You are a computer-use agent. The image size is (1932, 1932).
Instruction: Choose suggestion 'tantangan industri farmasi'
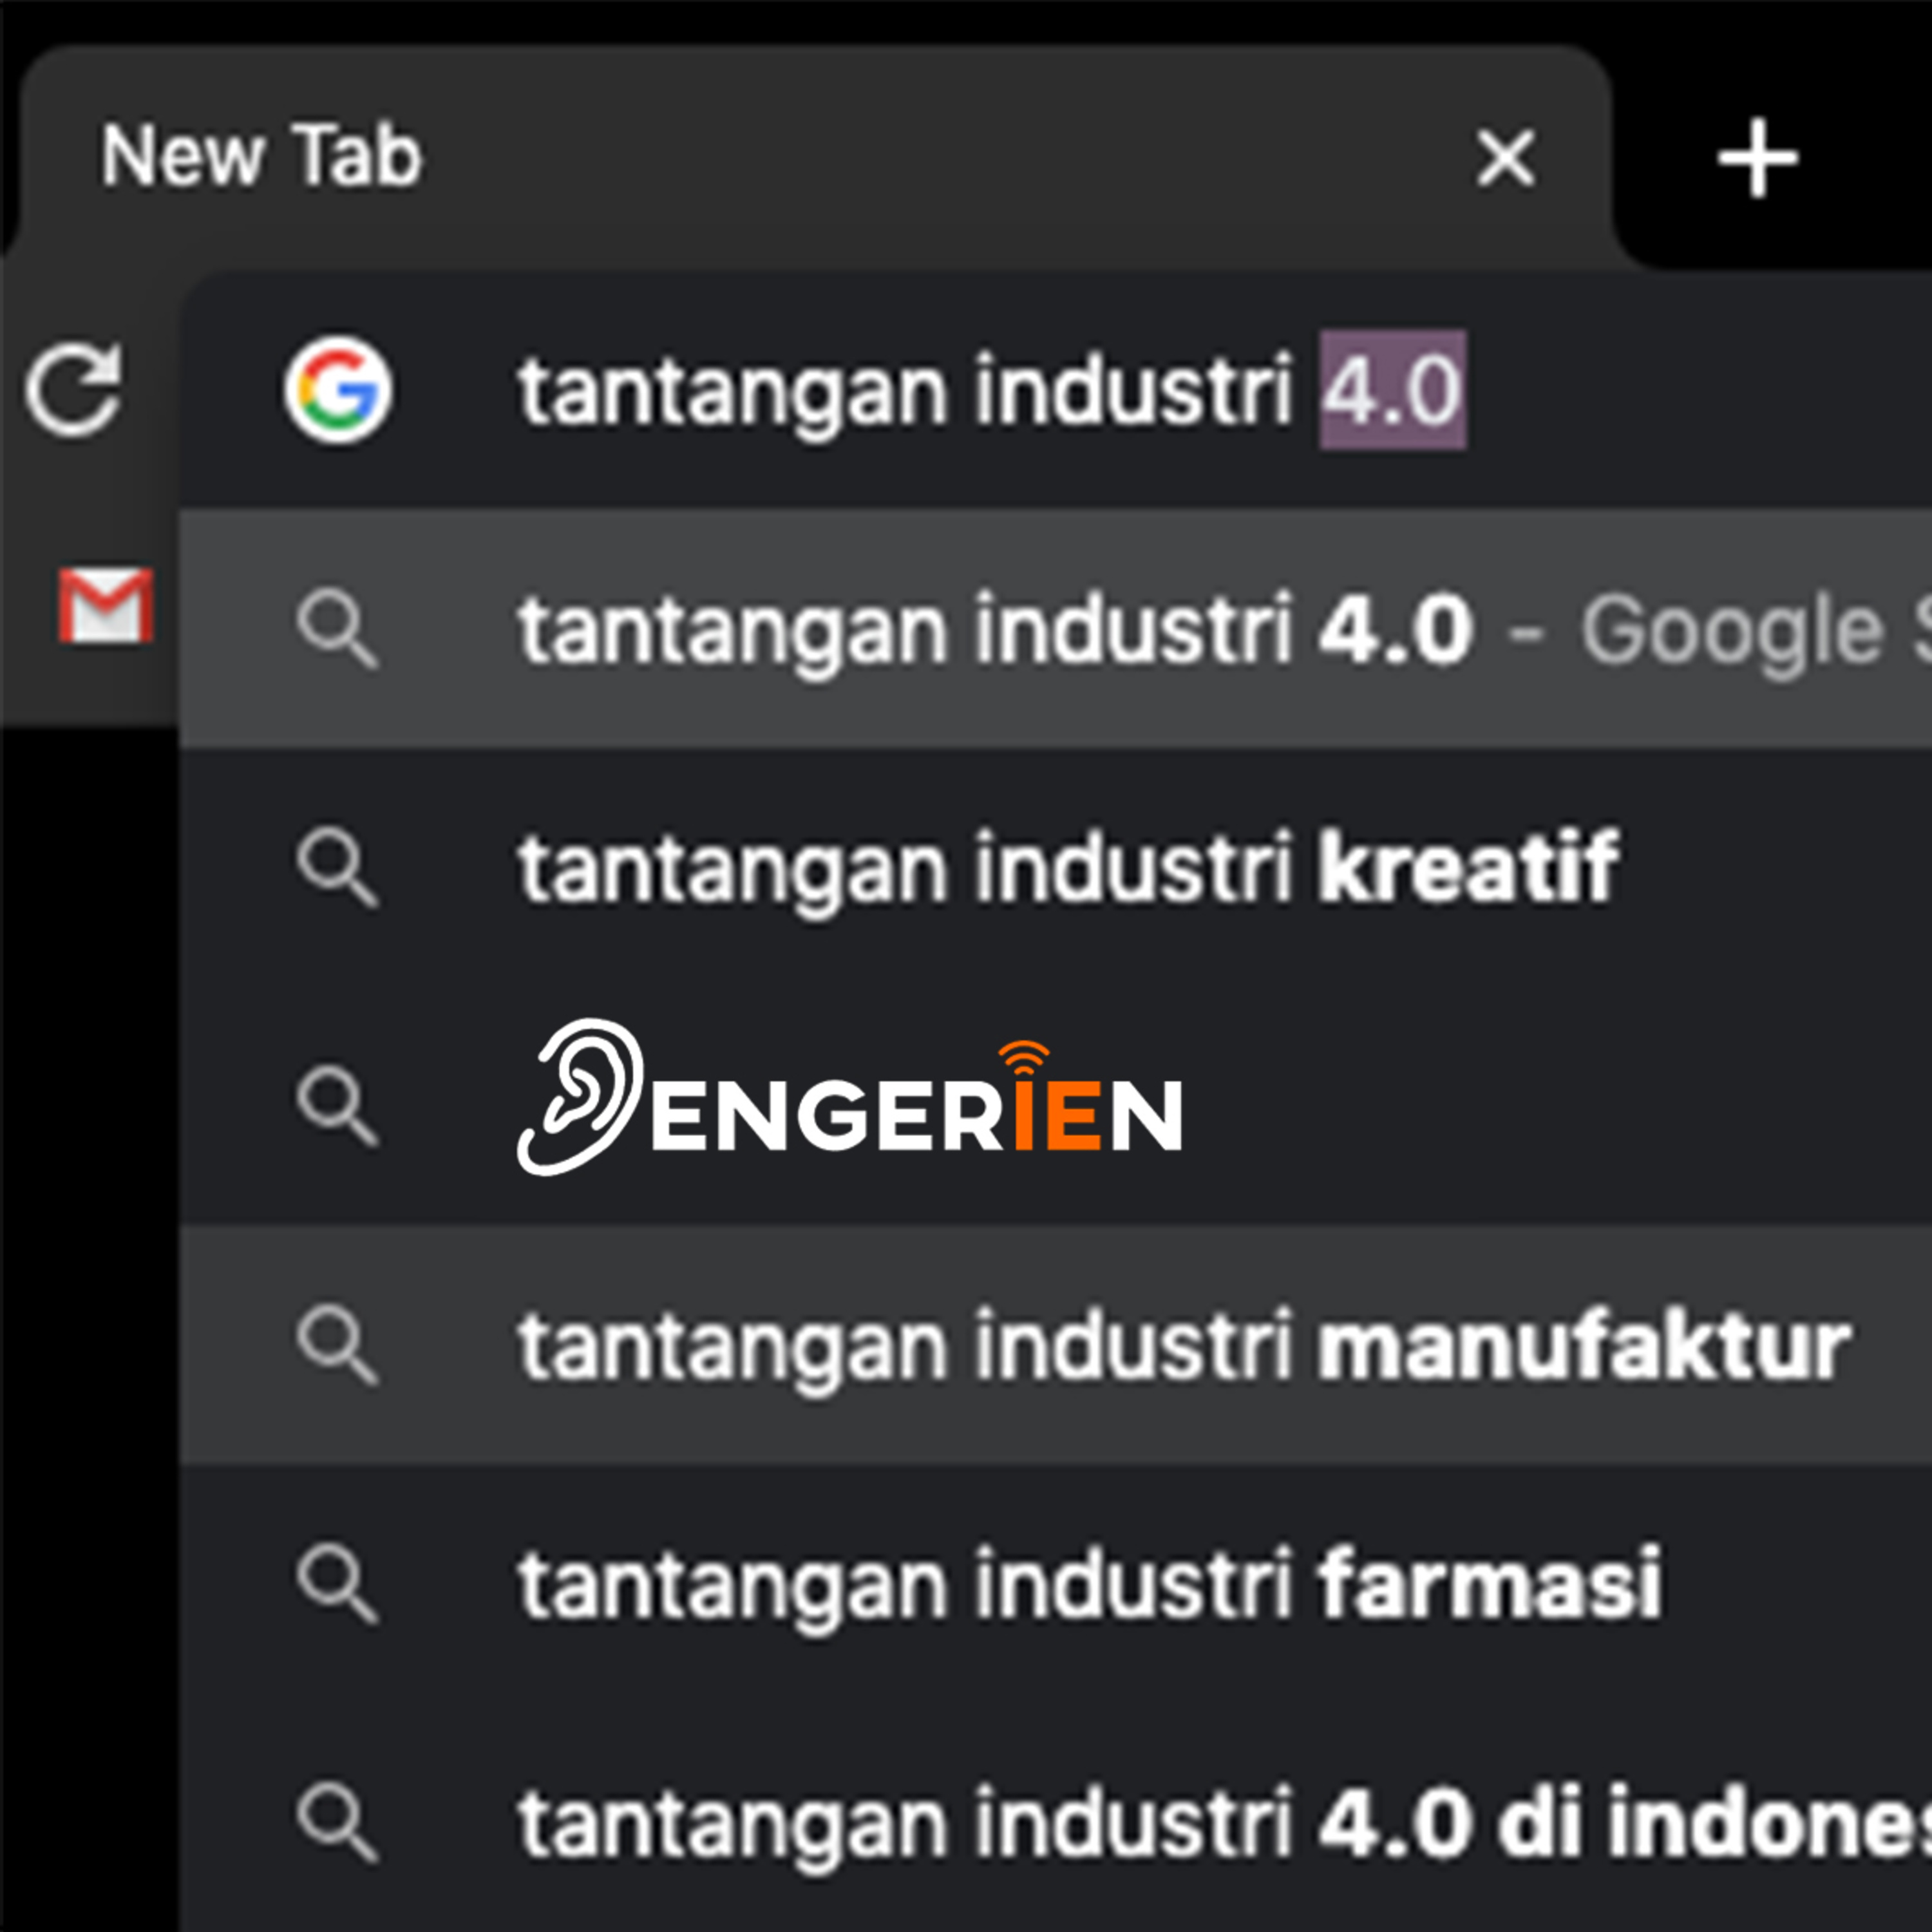pyautogui.click(x=1056, y=1584)
